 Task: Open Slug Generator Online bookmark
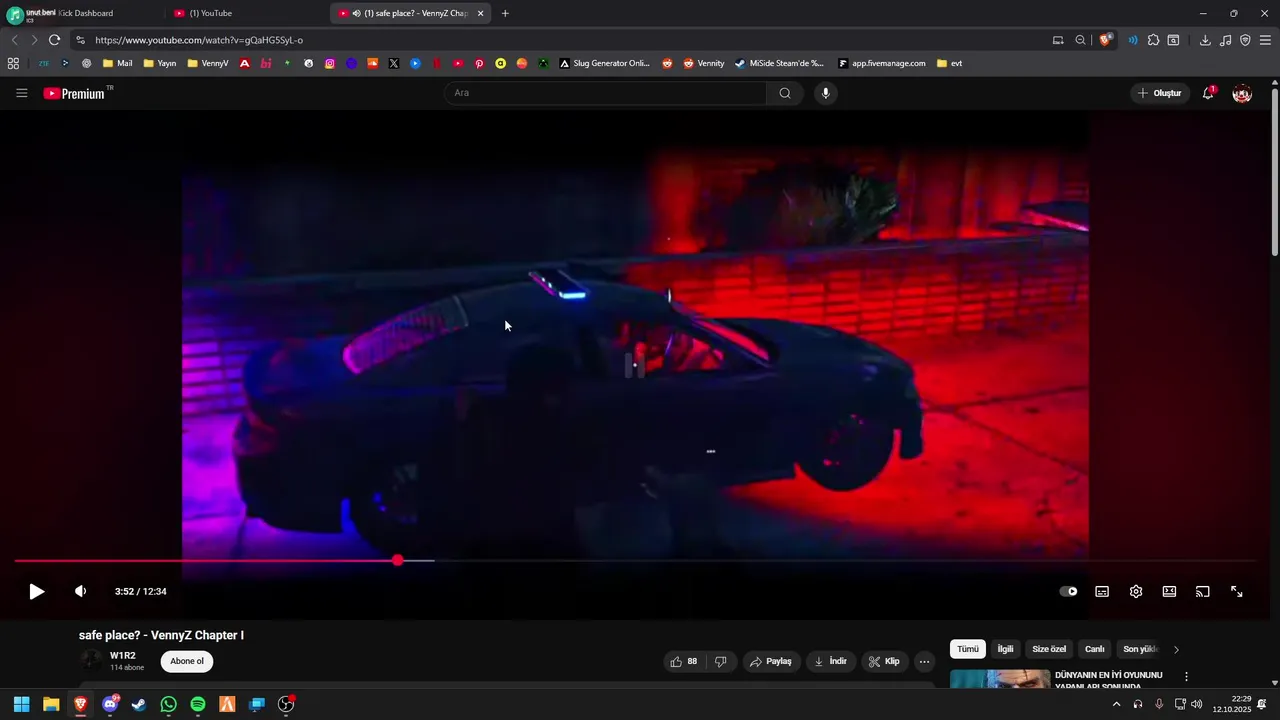604,63
